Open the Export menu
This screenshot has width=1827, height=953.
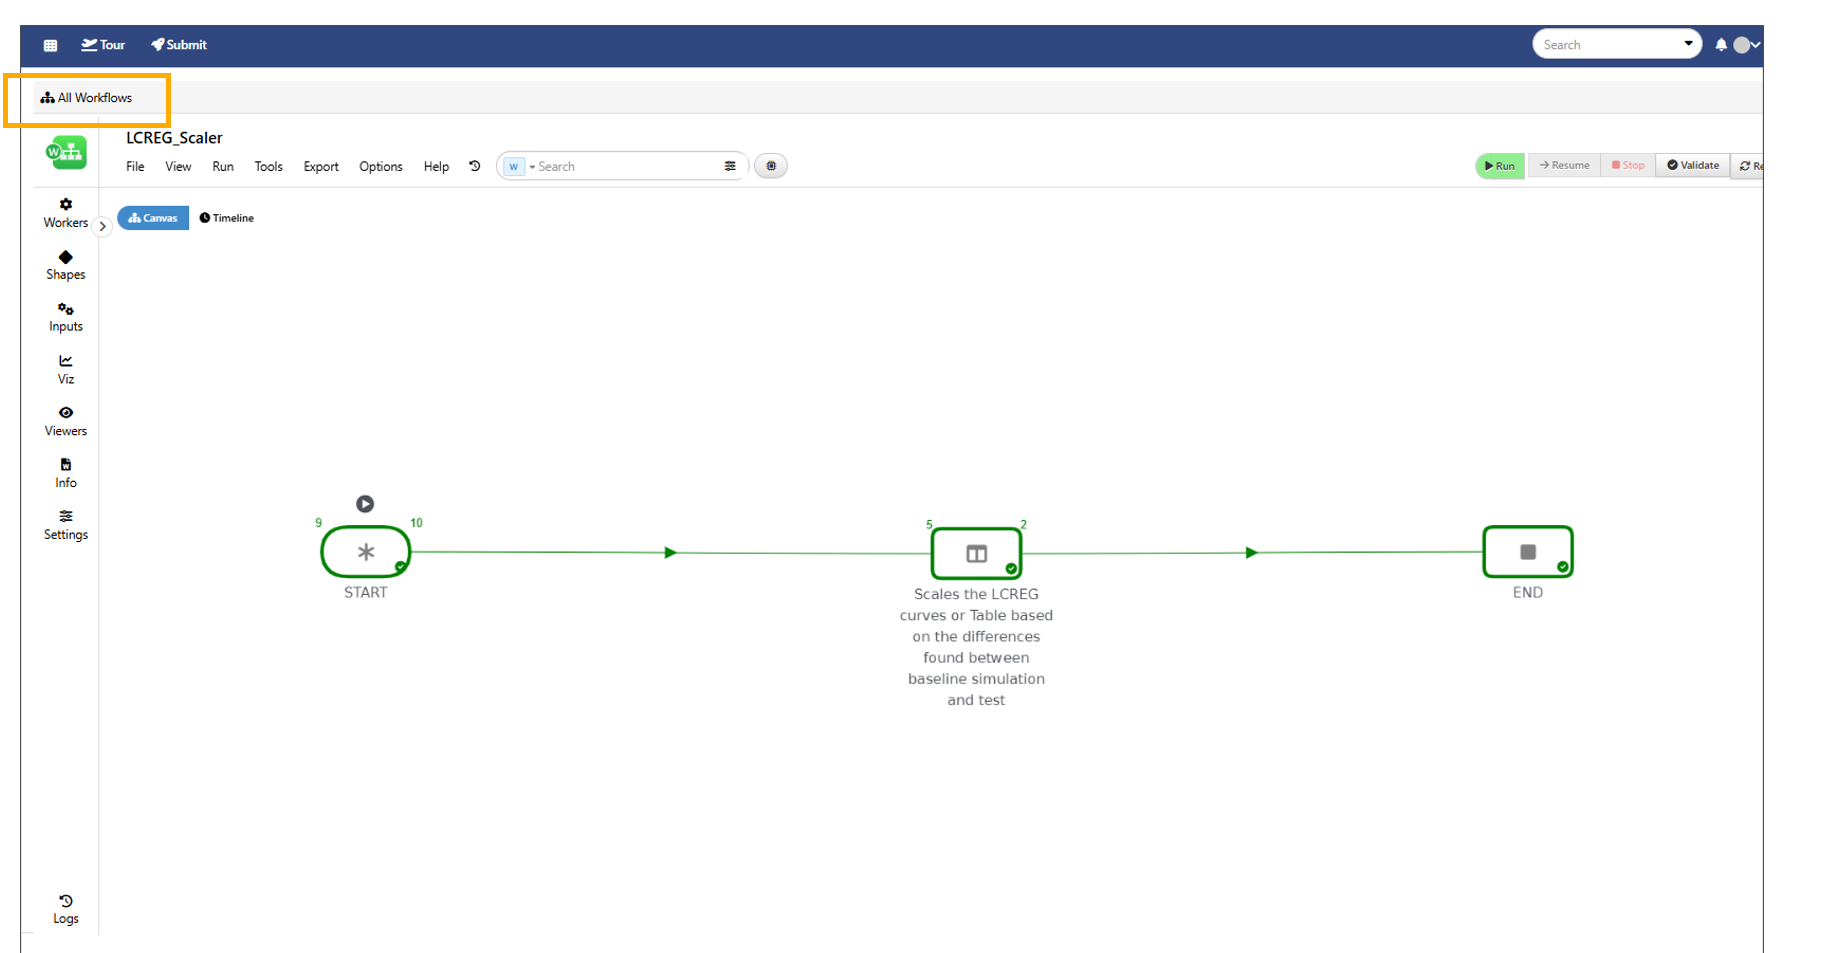[x=321, y=167]
